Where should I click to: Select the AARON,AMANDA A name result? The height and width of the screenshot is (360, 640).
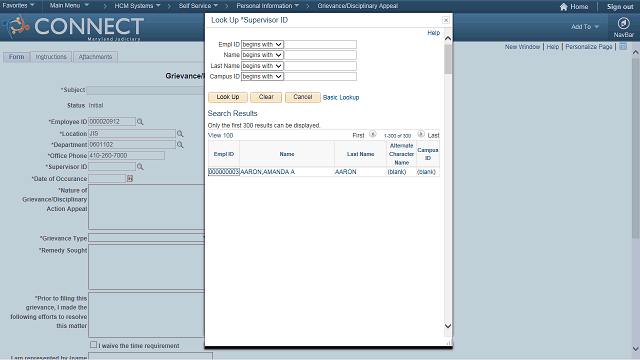pyautogui.click(x=267, y=172)
